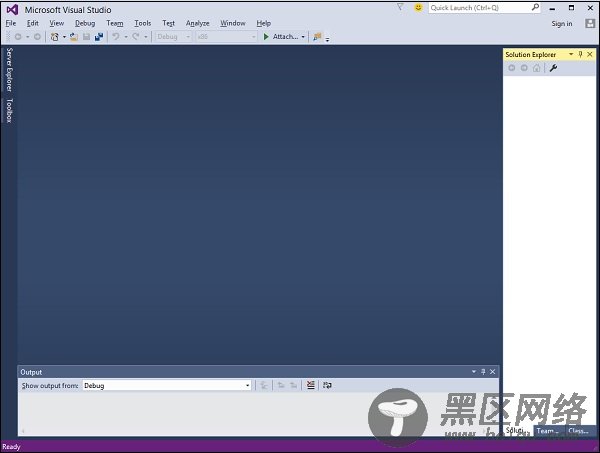
Task: Open the Help menu
Action: 264,23
